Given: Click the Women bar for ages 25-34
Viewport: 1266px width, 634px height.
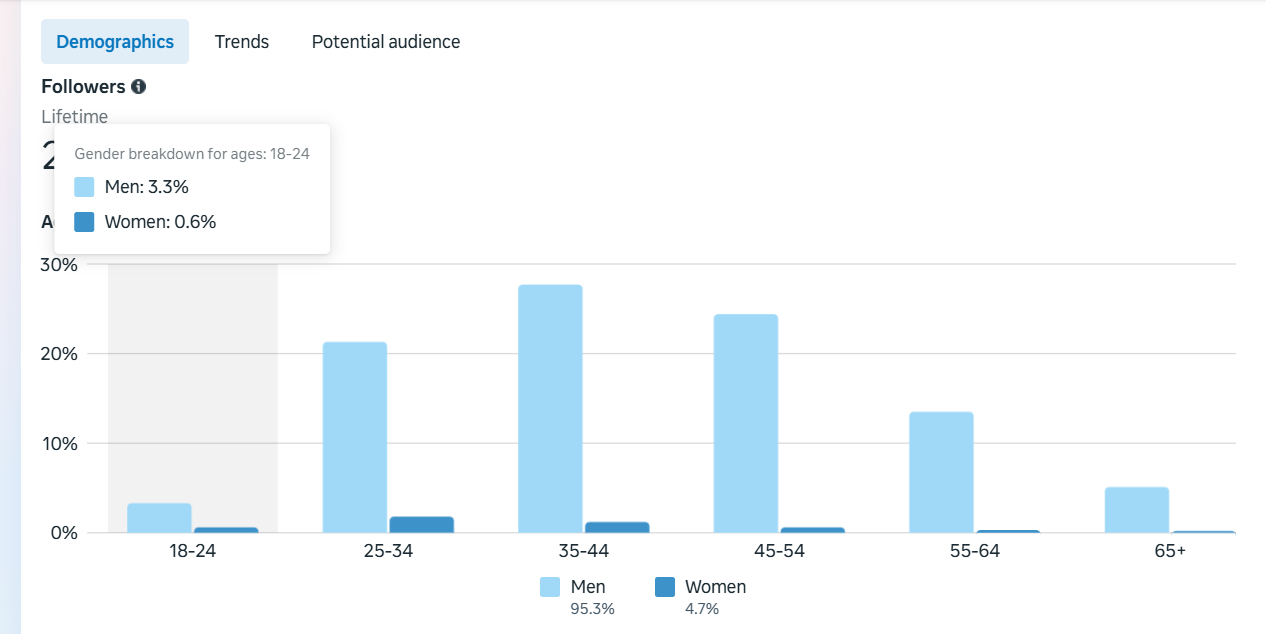Looking at the screenshot, I should tap(421, 525).
